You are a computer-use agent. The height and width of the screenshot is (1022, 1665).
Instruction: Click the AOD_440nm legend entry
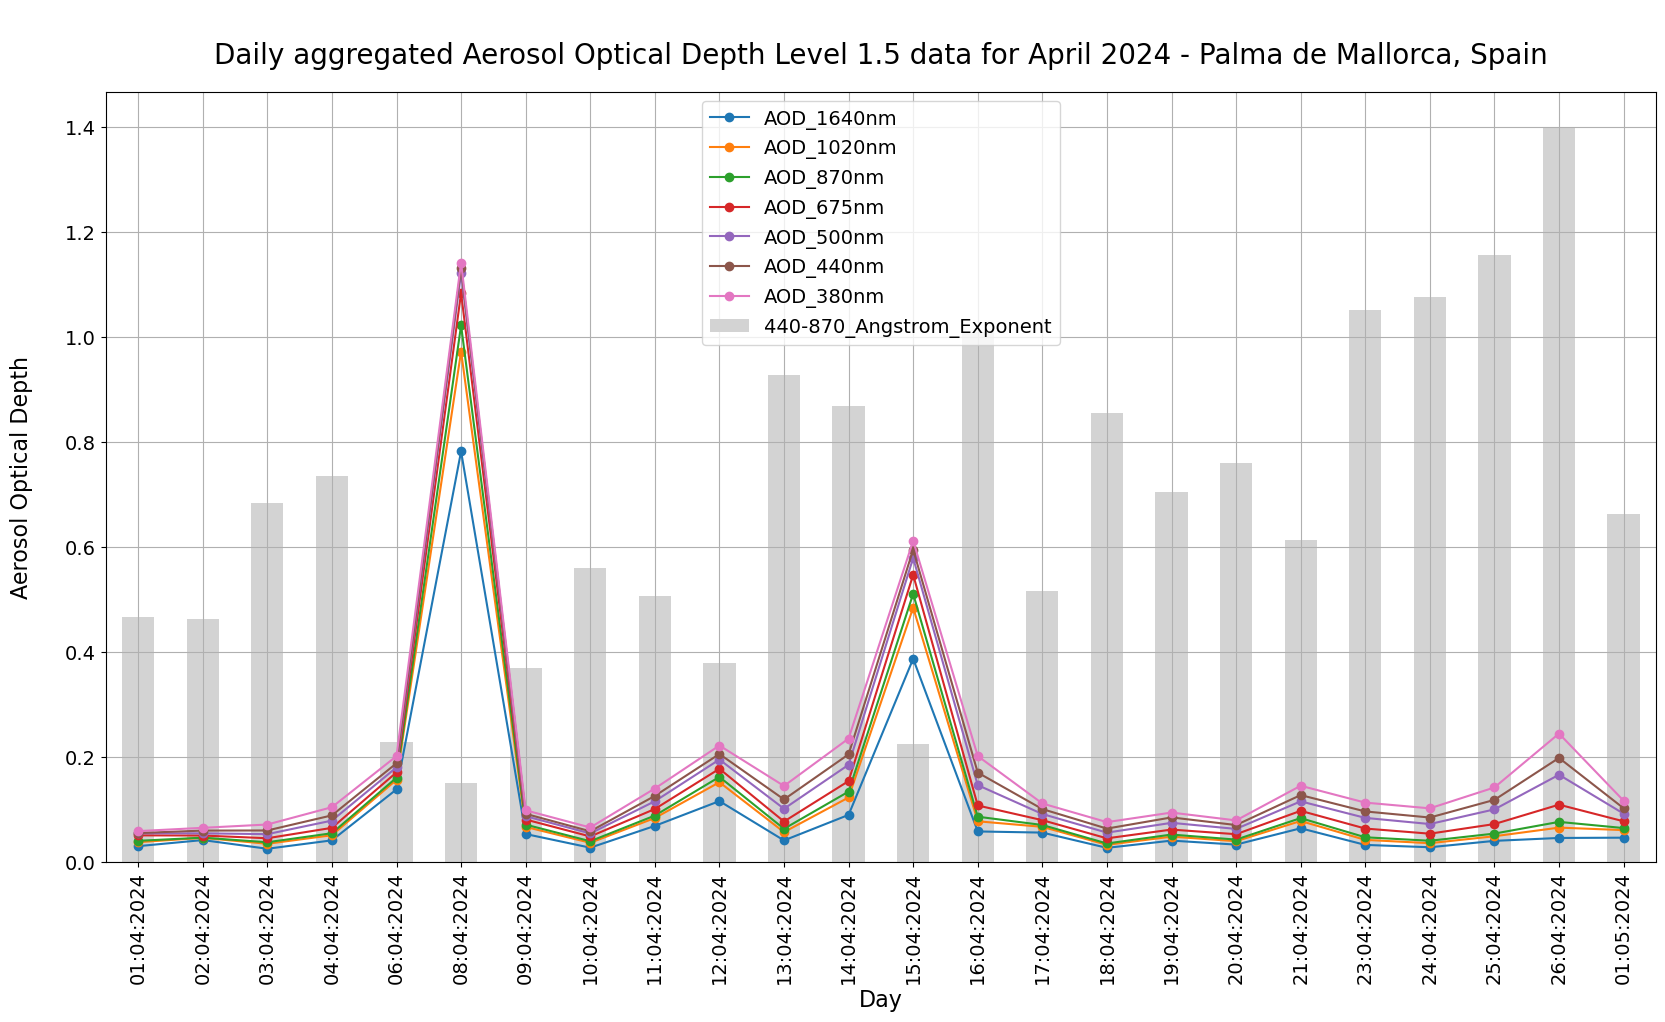796,267
